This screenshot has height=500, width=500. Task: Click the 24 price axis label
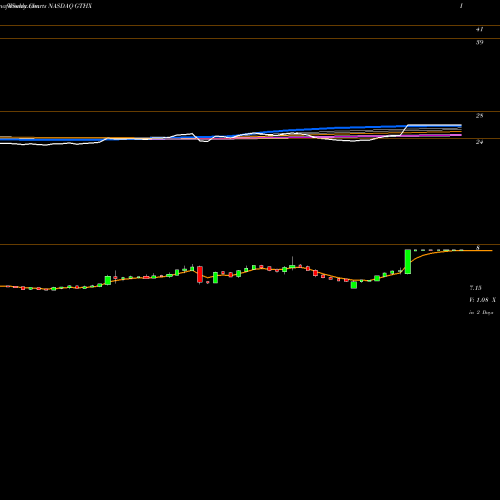[x=479, y=142]
